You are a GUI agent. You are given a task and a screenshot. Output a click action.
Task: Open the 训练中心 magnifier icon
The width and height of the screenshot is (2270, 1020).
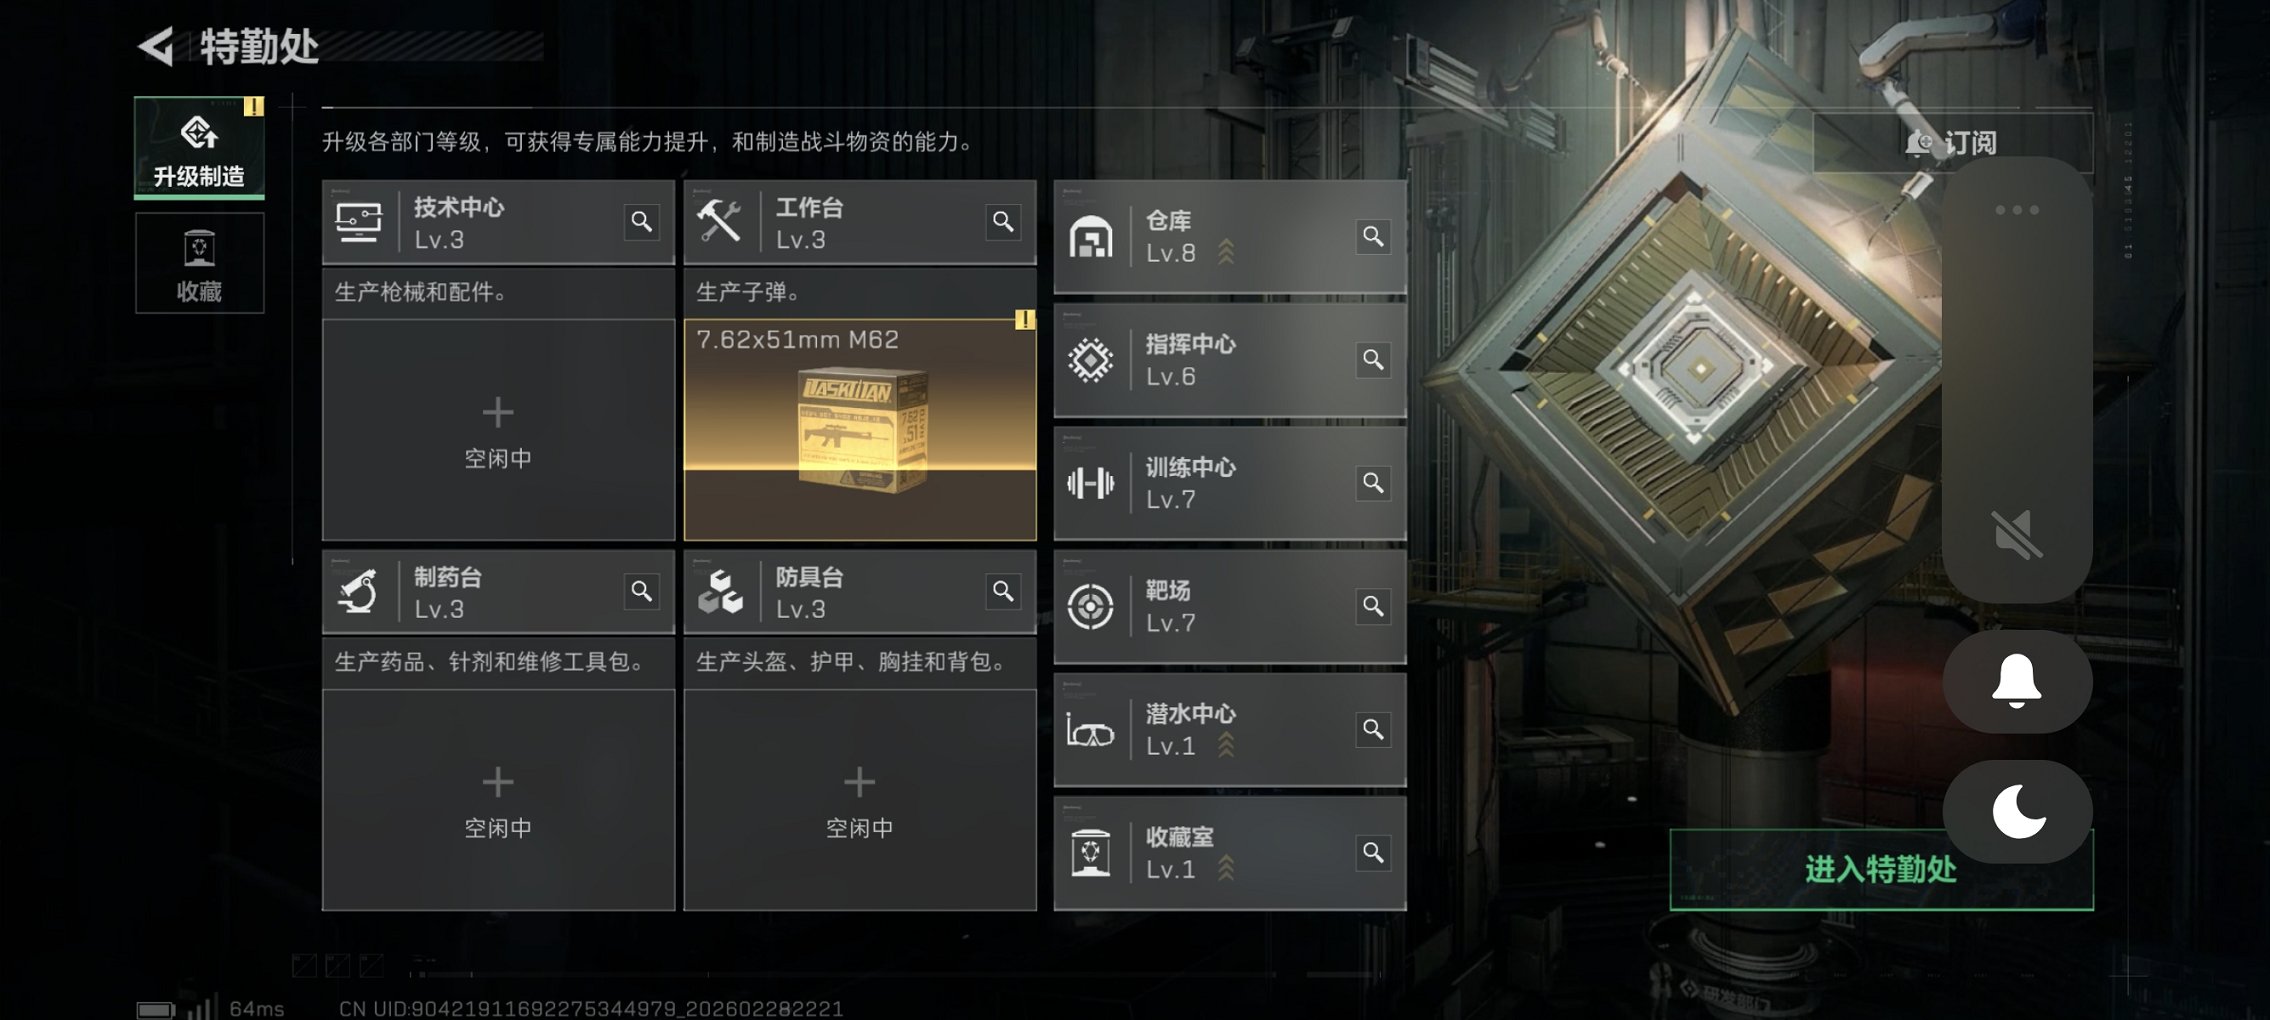point(1373,483)
